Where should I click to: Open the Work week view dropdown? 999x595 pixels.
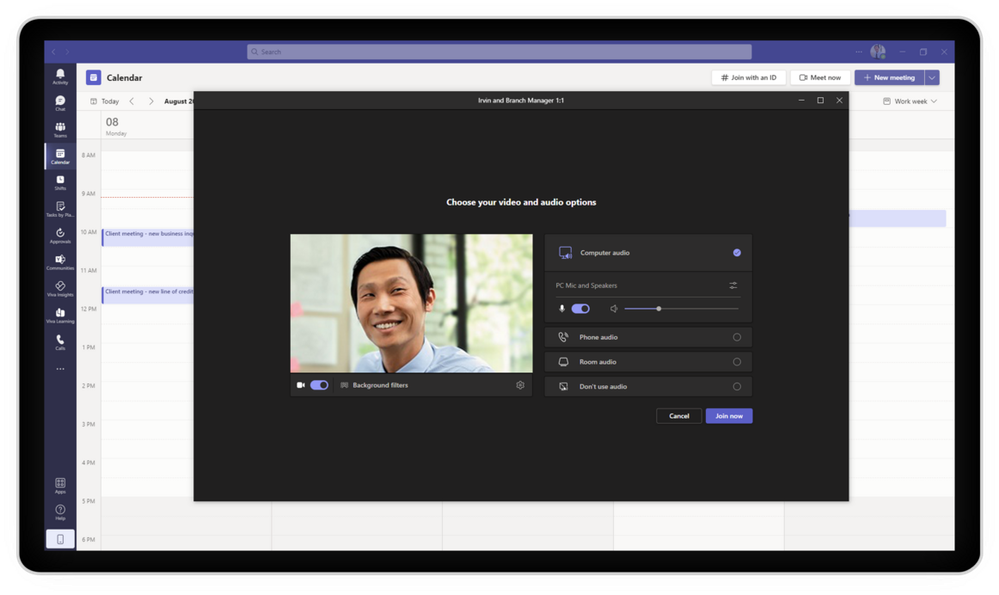(910, 101)
